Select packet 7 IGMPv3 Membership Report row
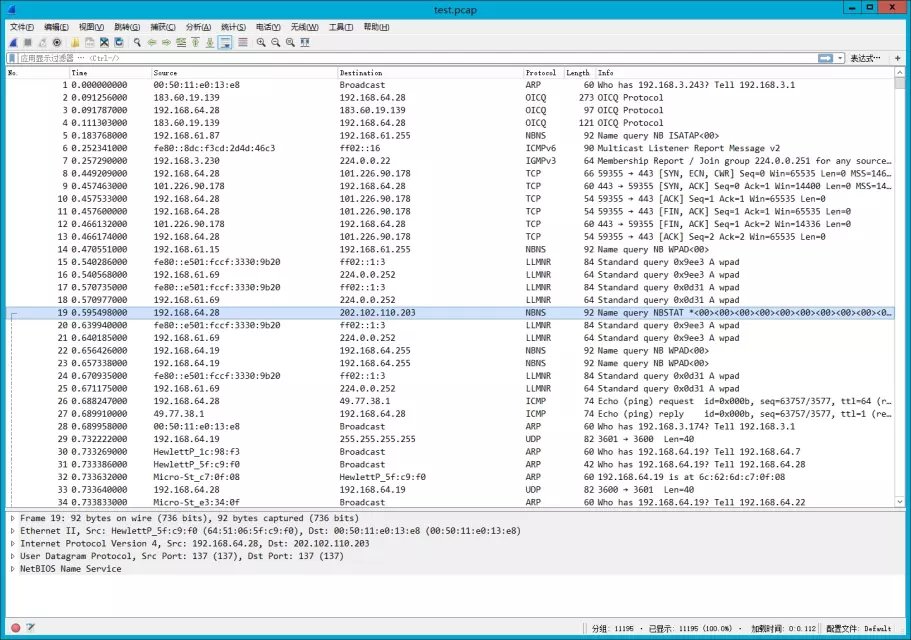Viewport: 911px width, 640px height. (x=450, y=161)
